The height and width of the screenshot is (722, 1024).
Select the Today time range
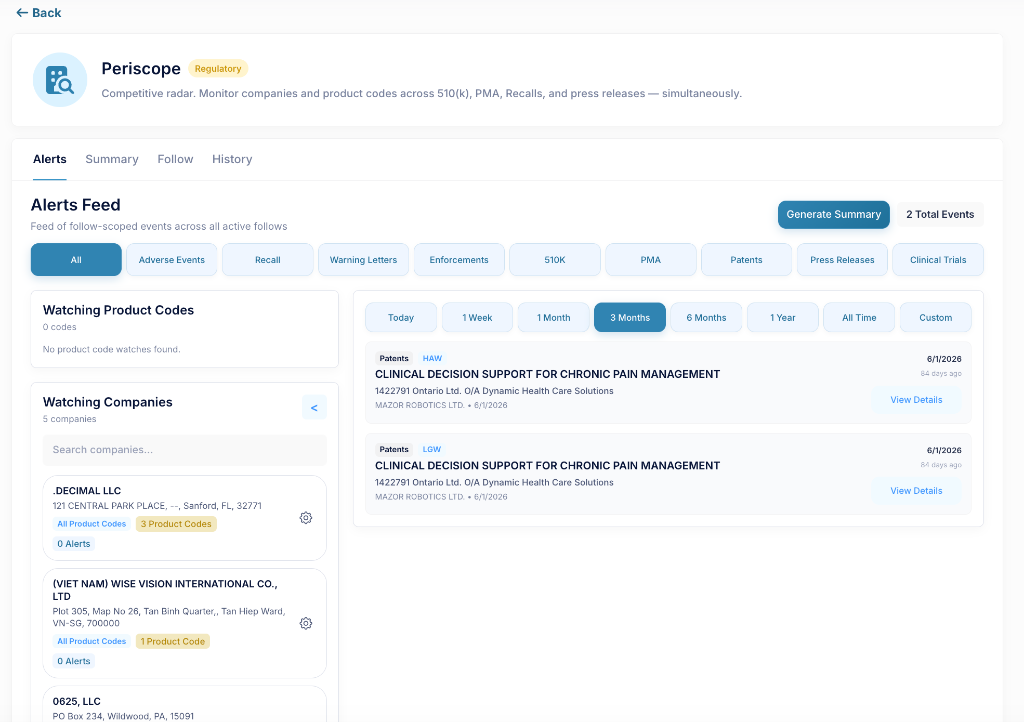tap(401, 317)
